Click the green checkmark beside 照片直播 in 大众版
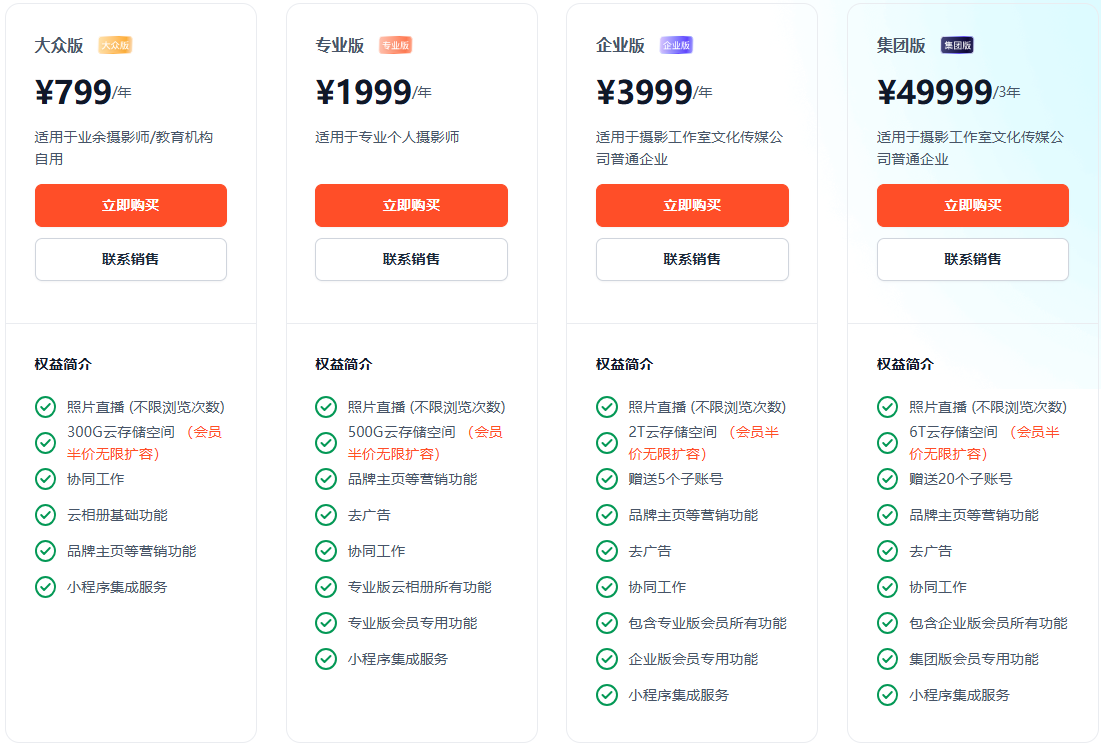1101x746 pixels. [45, 407]
